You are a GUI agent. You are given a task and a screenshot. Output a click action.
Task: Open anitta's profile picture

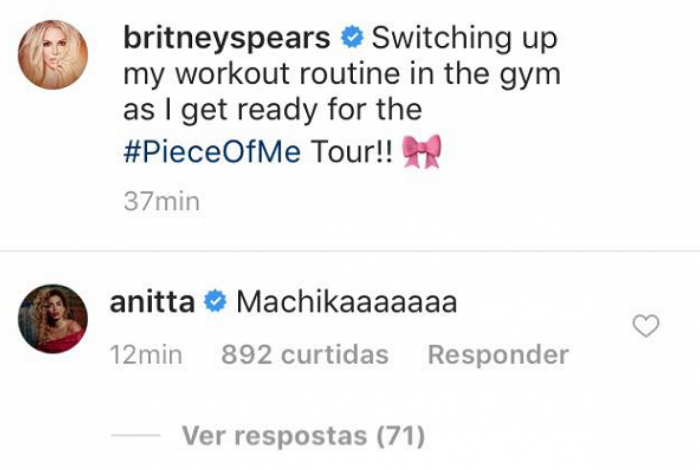[53, 323]
